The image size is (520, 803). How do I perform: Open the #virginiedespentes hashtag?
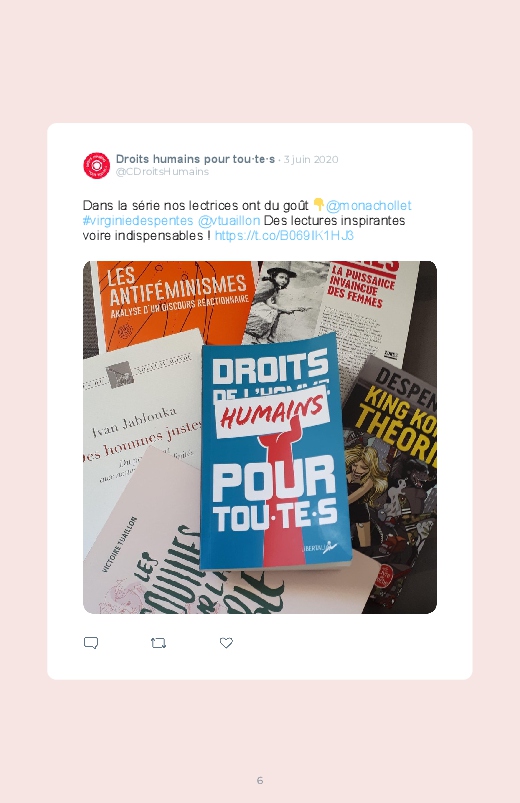point(138,220)
